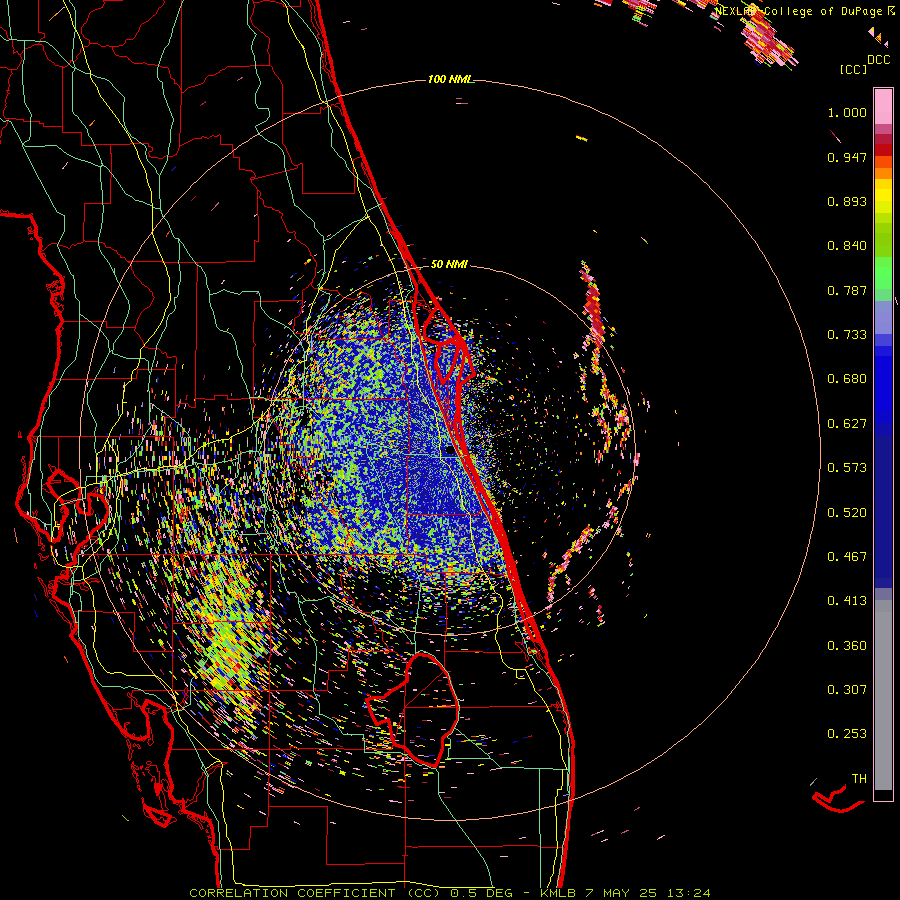
Task: Select the 0.947 legend value
Action: coord(847,157)
